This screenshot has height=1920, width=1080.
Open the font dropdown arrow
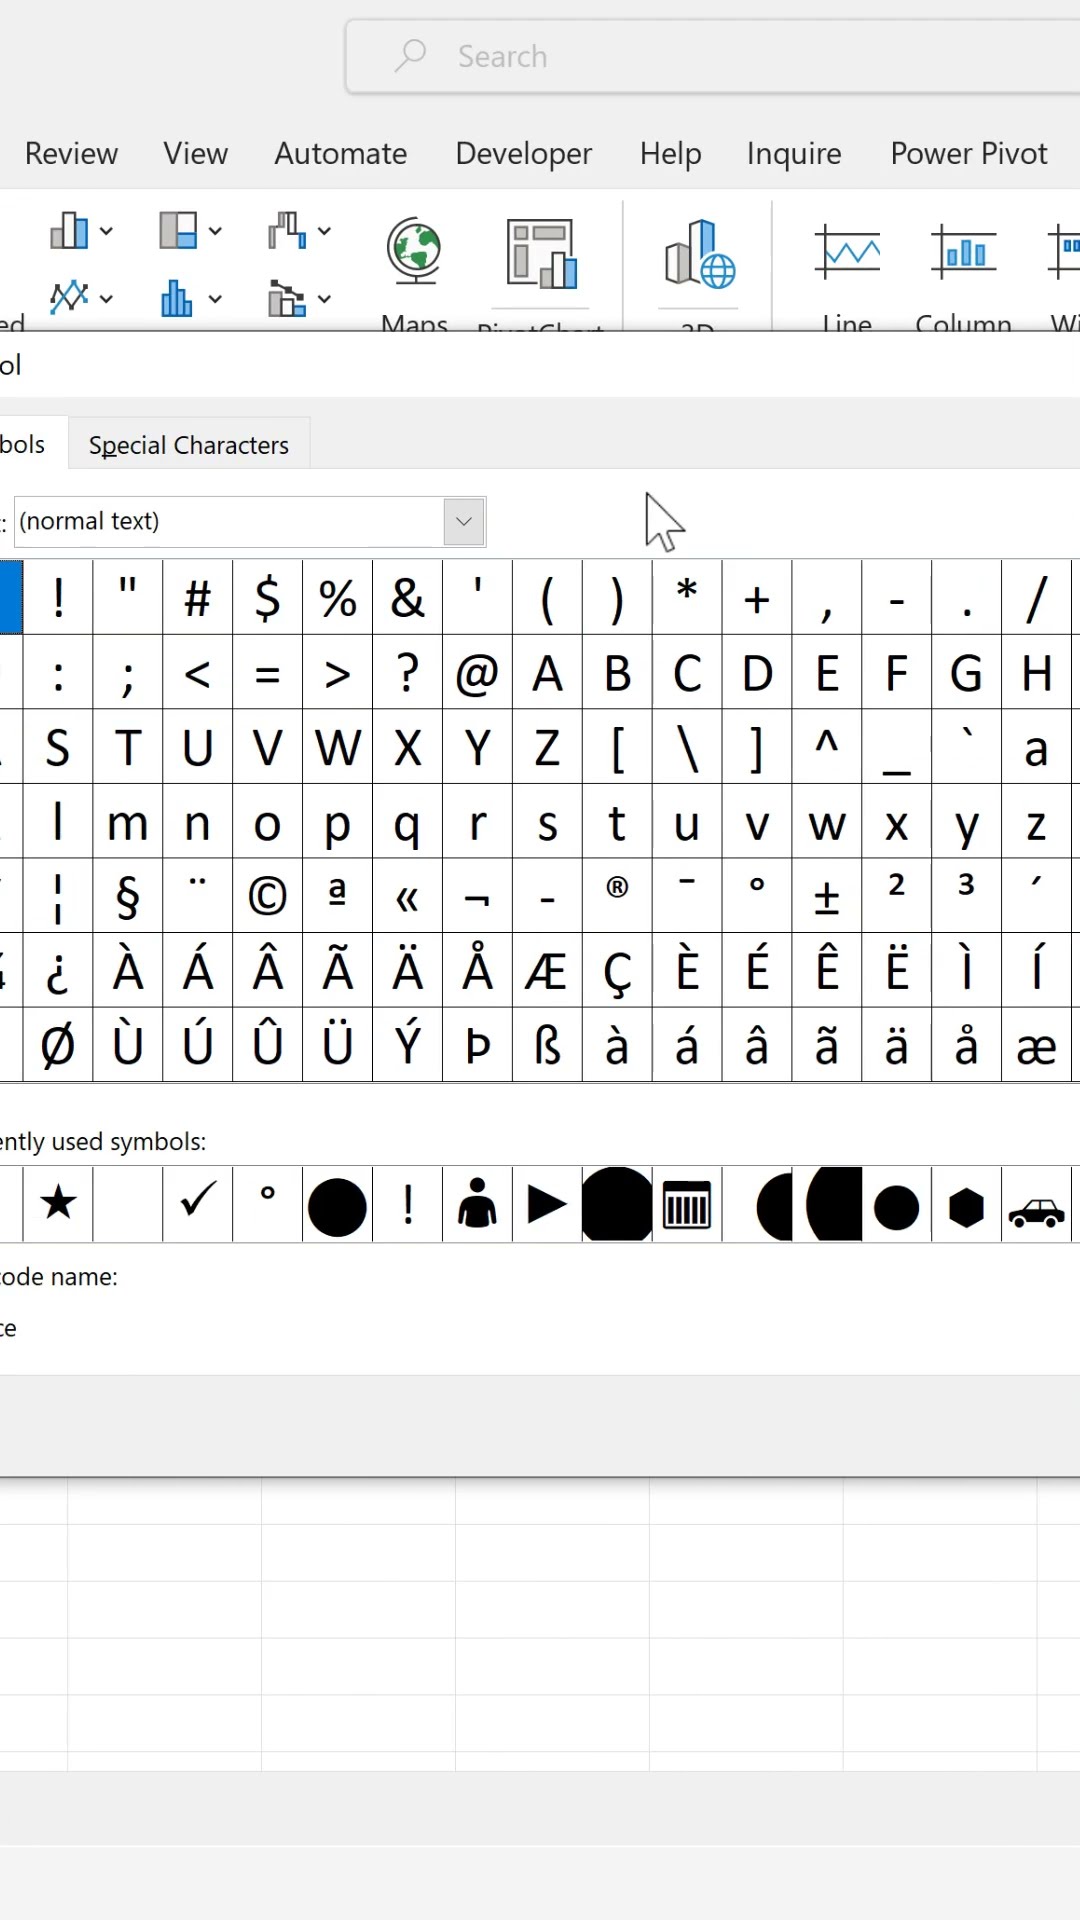(x=464, y=521)
